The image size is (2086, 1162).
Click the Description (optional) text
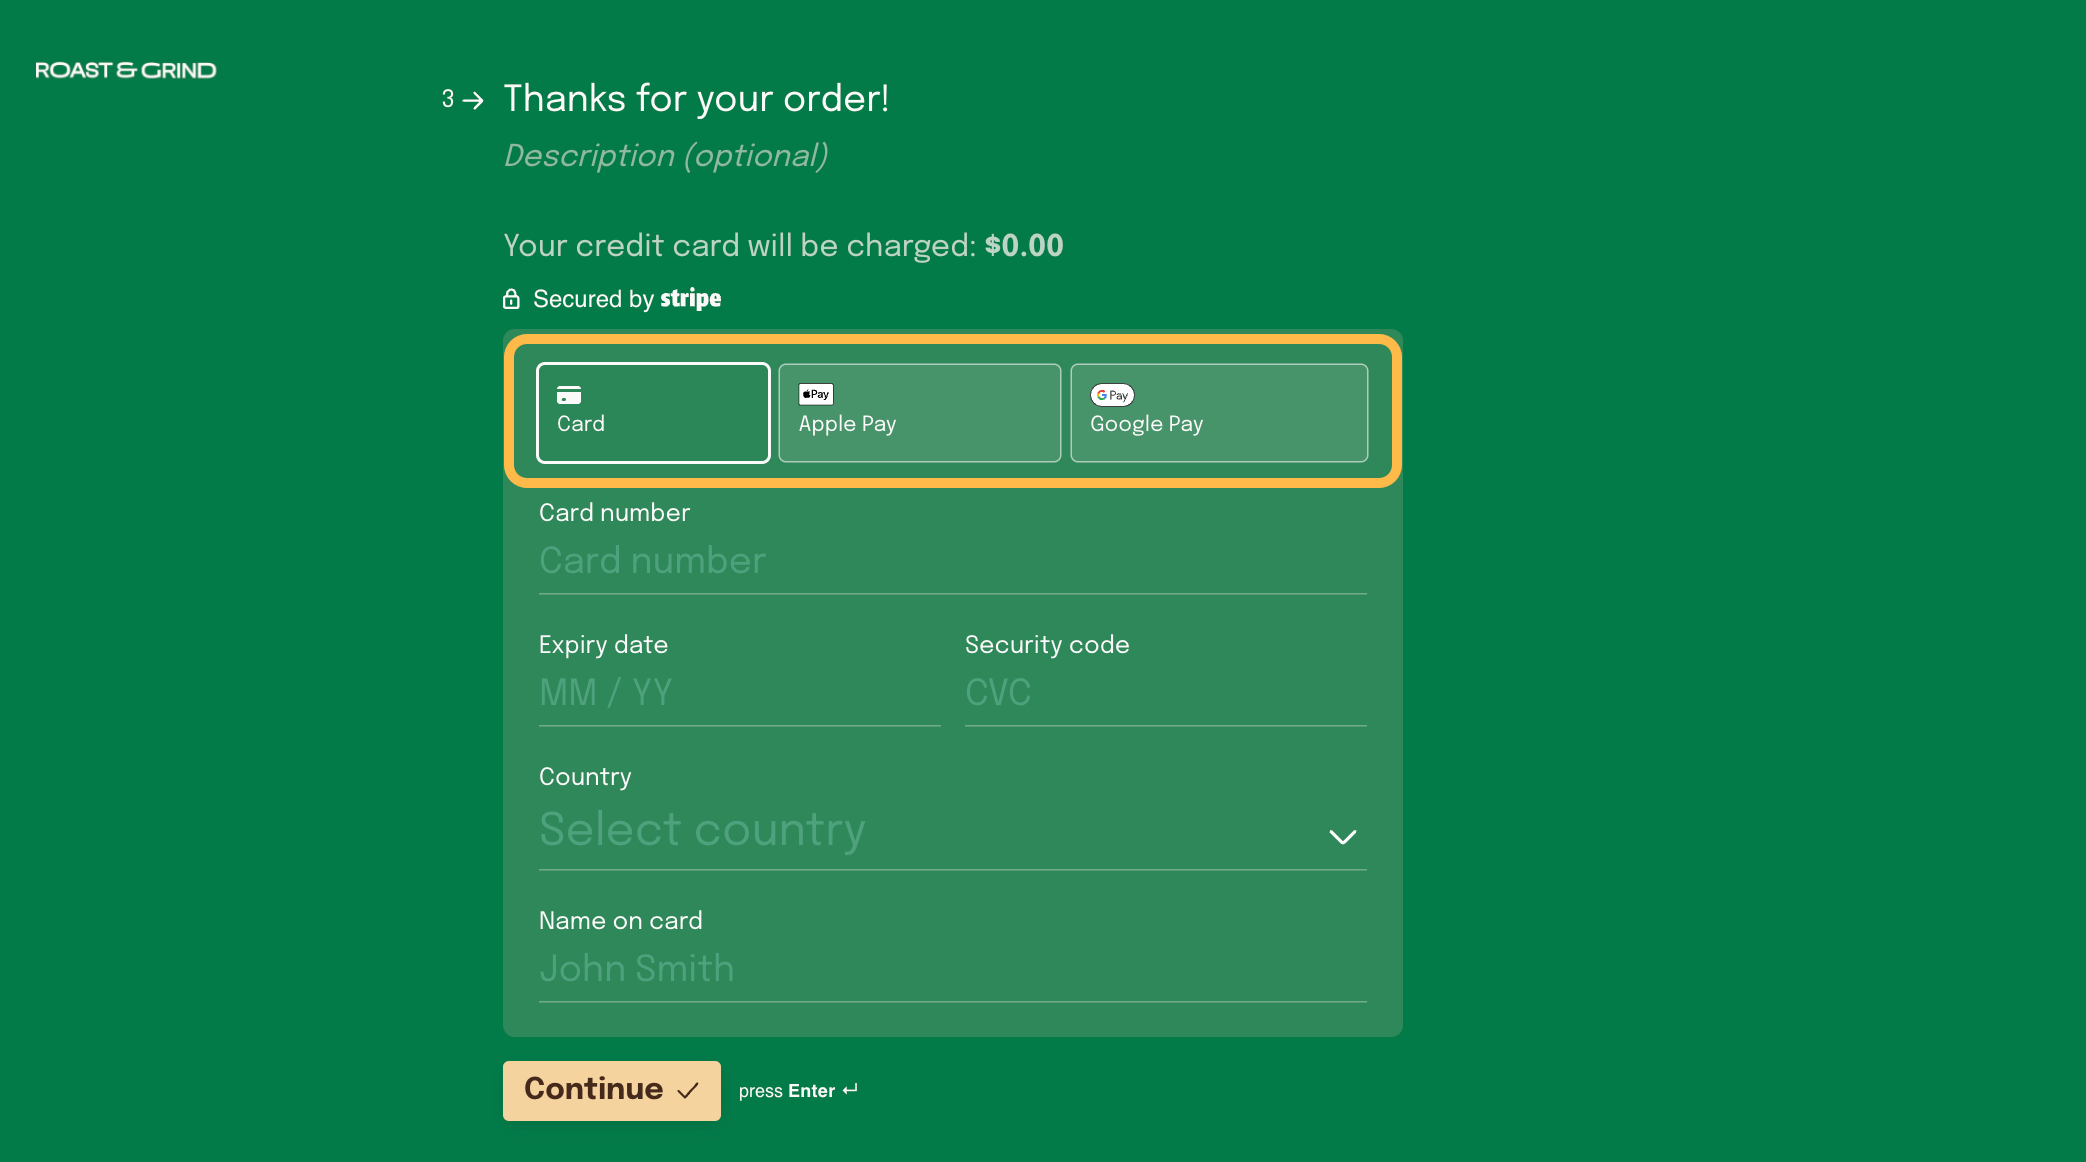coord(666,156)
